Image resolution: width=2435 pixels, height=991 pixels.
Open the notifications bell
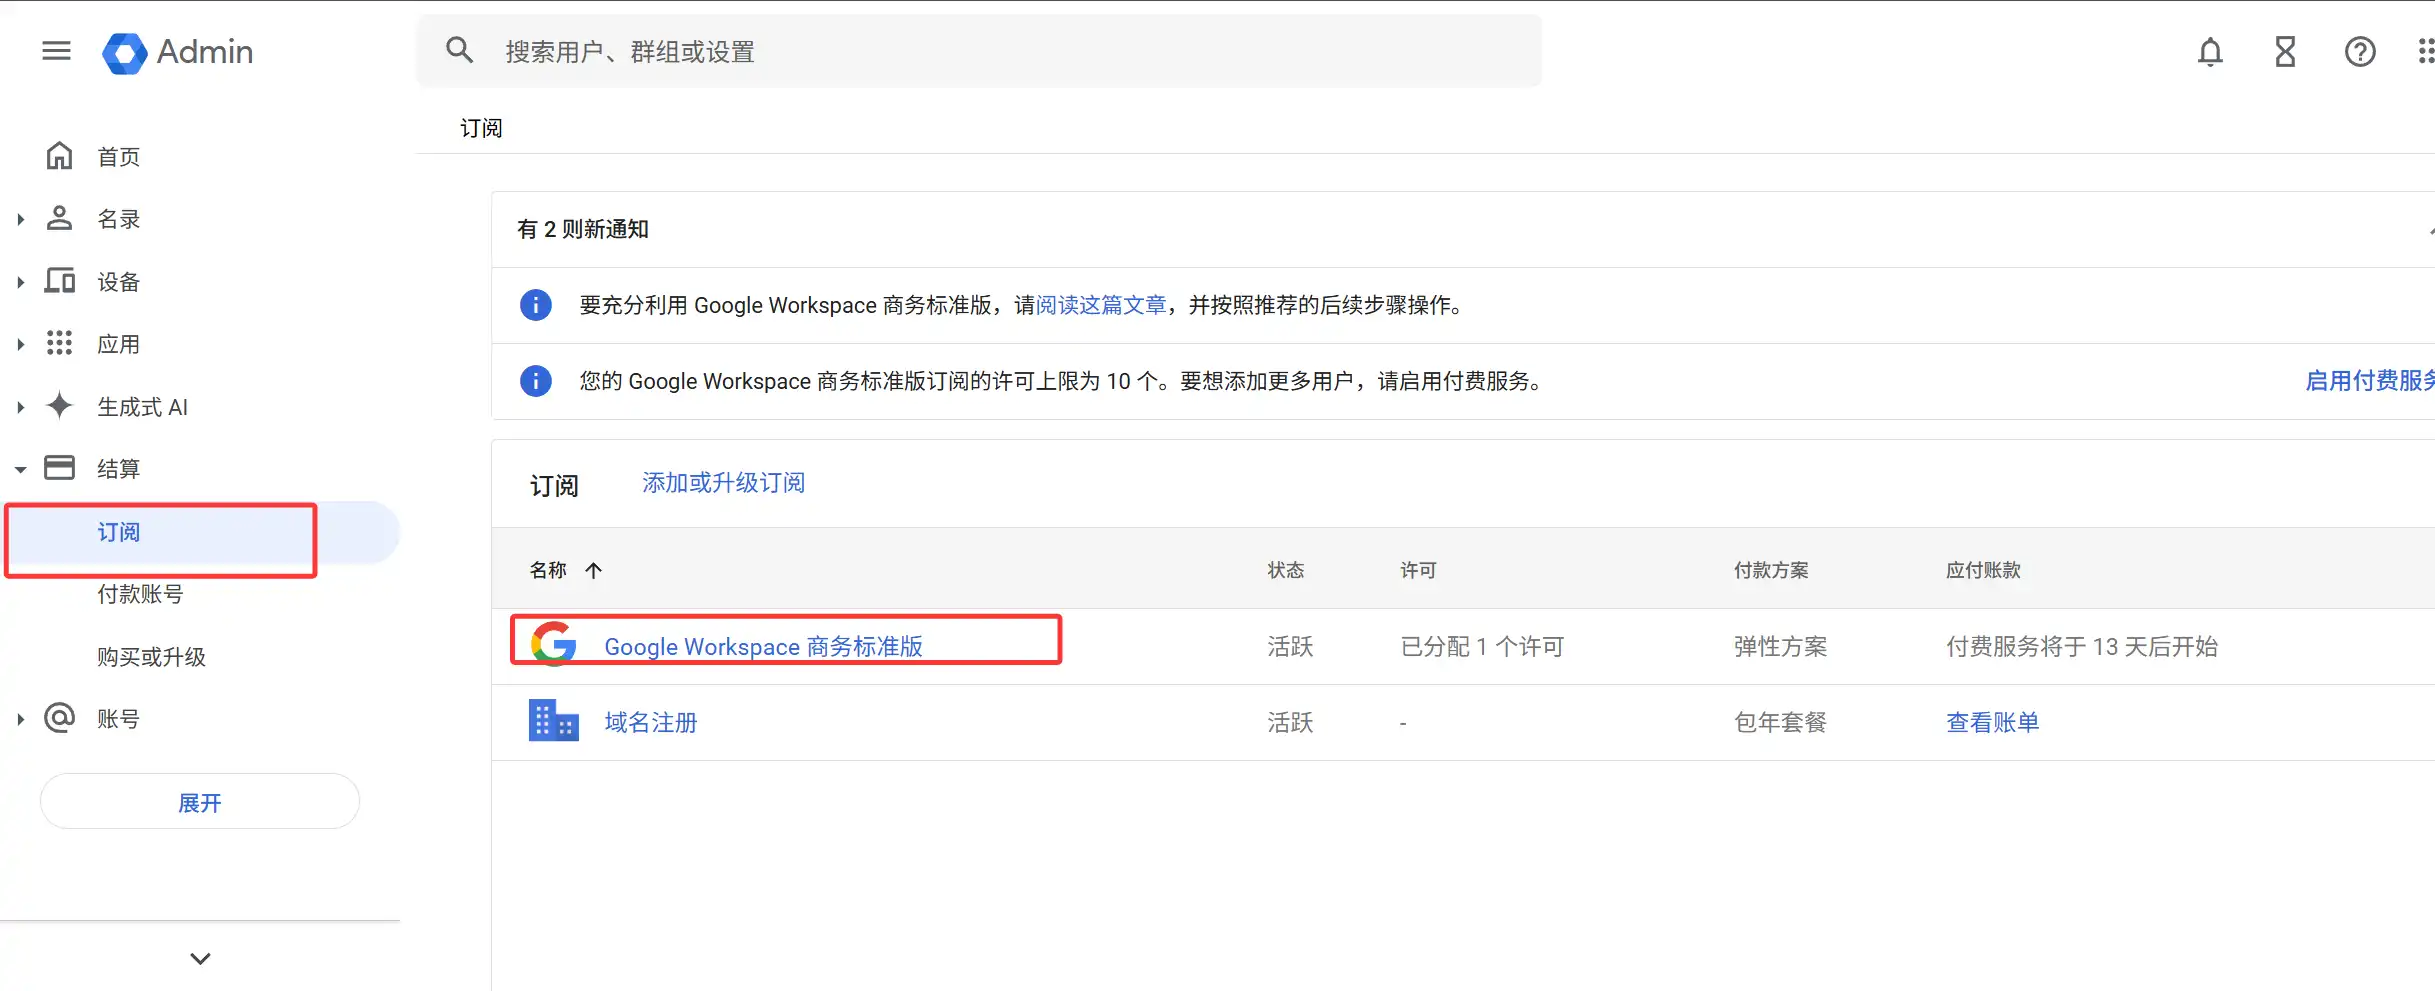(2210, 51)
